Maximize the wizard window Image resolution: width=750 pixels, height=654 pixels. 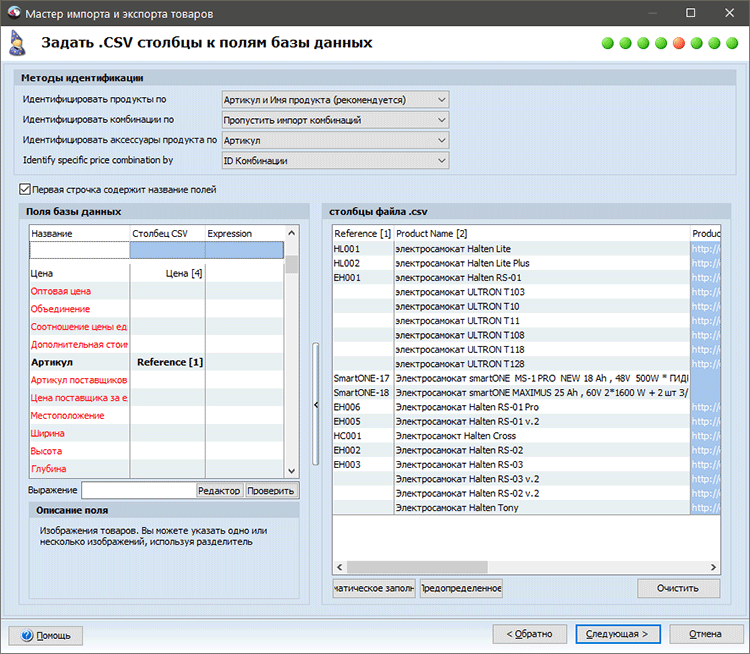[x=691, y=13]
